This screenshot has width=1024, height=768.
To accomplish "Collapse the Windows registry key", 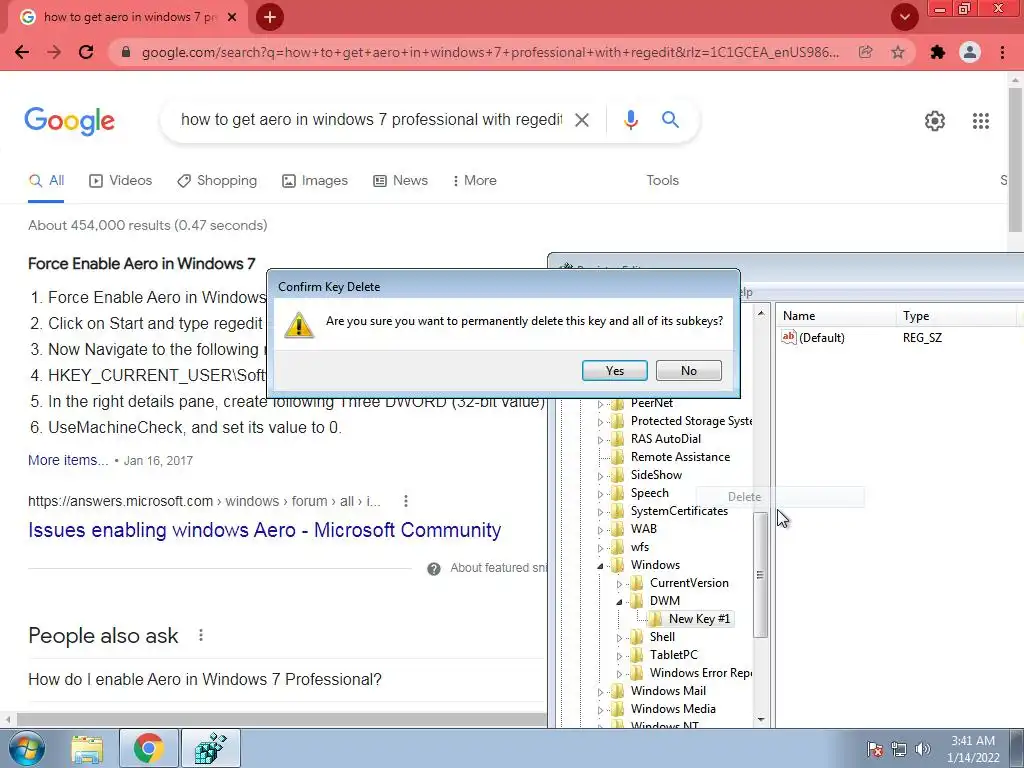I will pos(600,566).
